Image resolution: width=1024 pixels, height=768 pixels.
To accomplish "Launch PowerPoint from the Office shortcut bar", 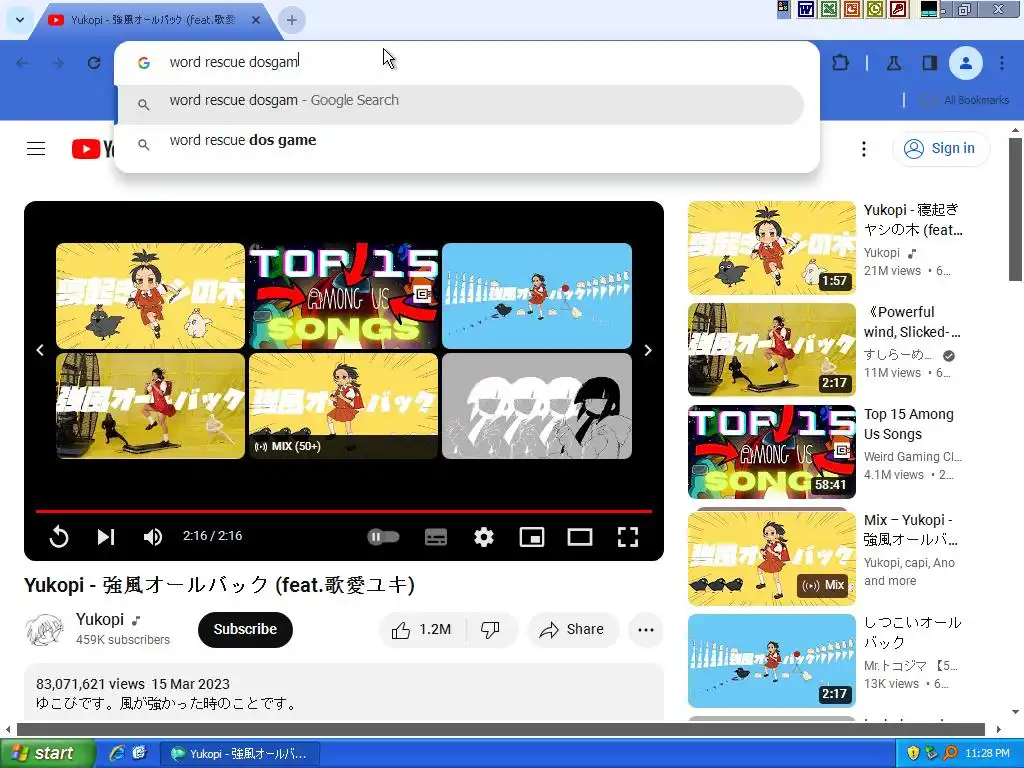I will (x=852, y=9).
